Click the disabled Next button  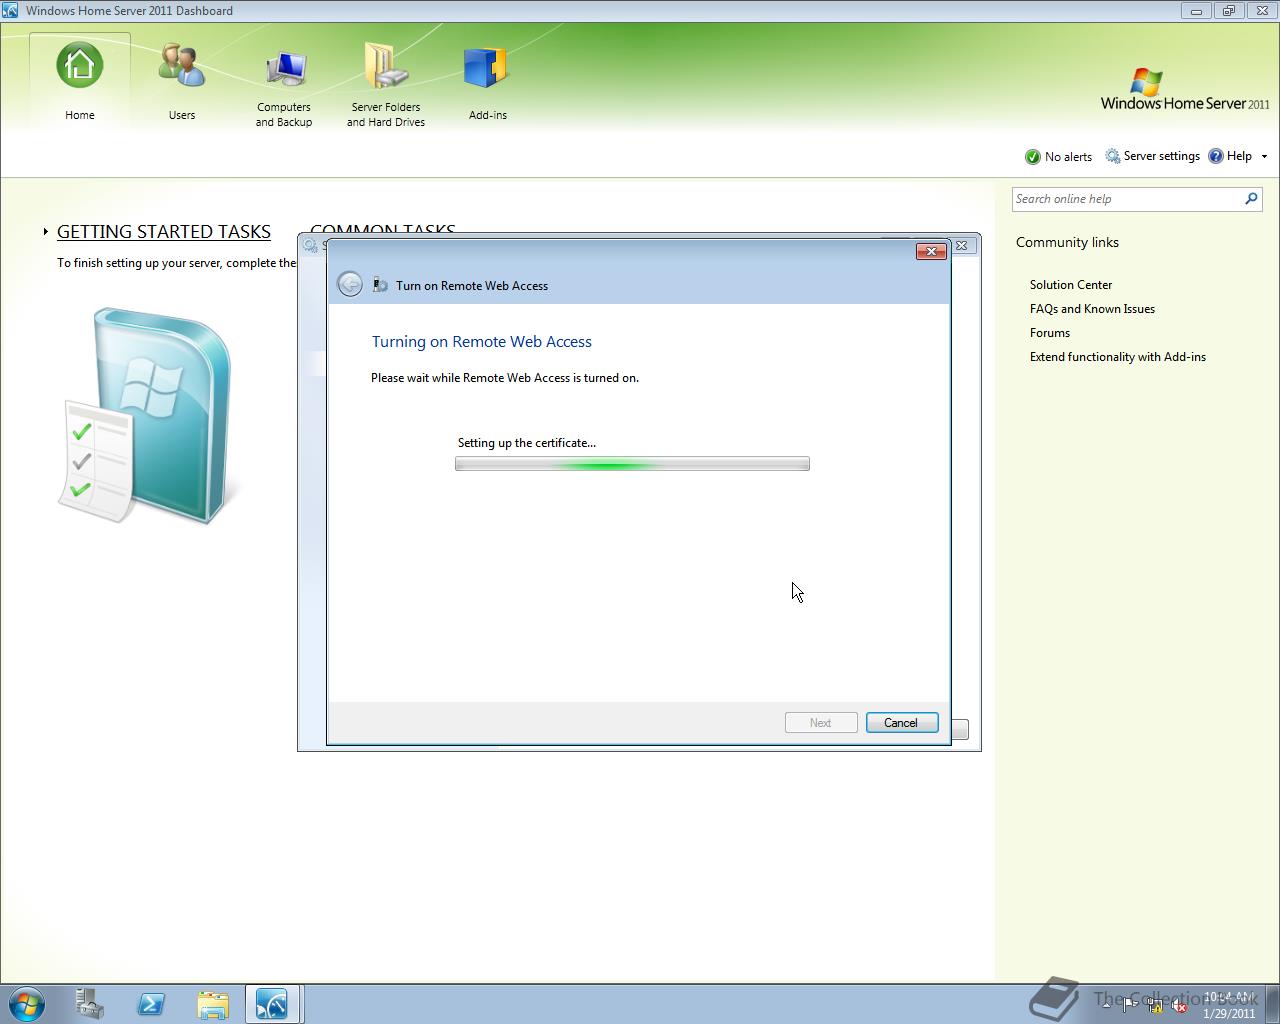[x=821, y=723]
